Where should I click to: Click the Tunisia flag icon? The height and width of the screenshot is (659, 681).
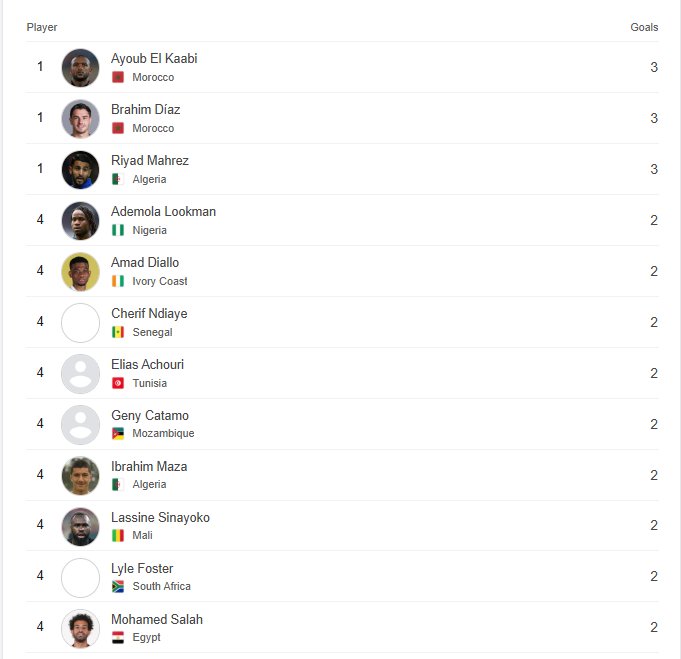pyautogui.click(x=118, y=383)
